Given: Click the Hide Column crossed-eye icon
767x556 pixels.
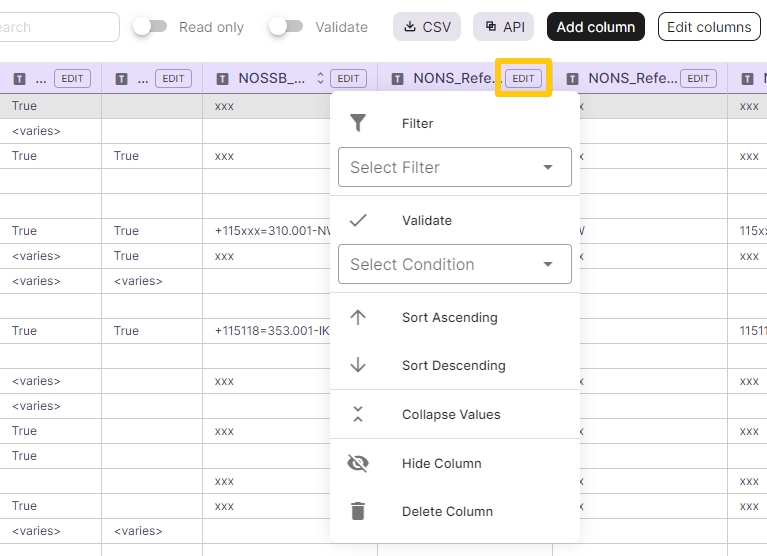Looking at the screenshot, I should point(358,463).
